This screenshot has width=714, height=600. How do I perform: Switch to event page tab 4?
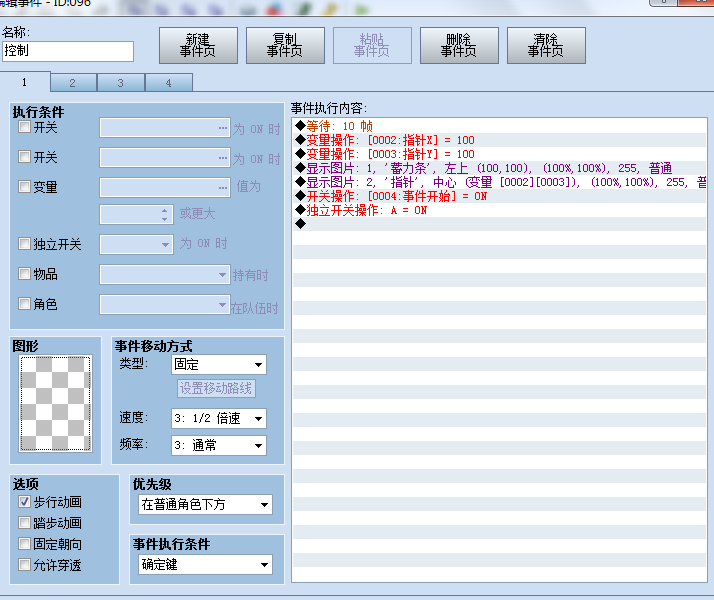point(168,83)
